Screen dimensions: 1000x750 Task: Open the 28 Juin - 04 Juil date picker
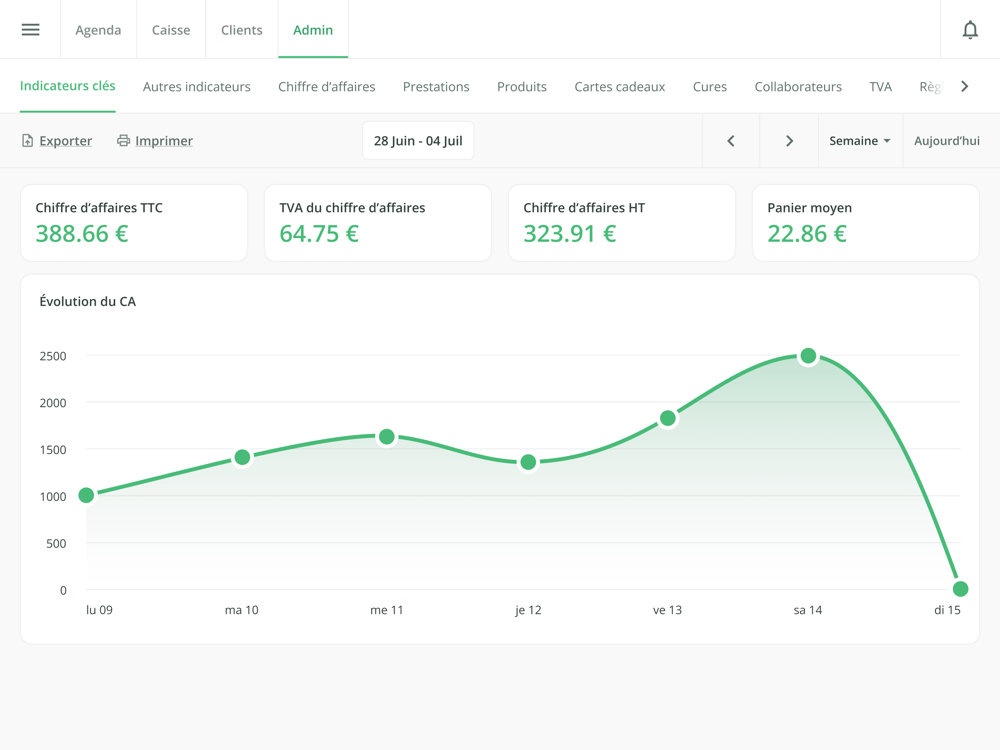tap(418, 141)
